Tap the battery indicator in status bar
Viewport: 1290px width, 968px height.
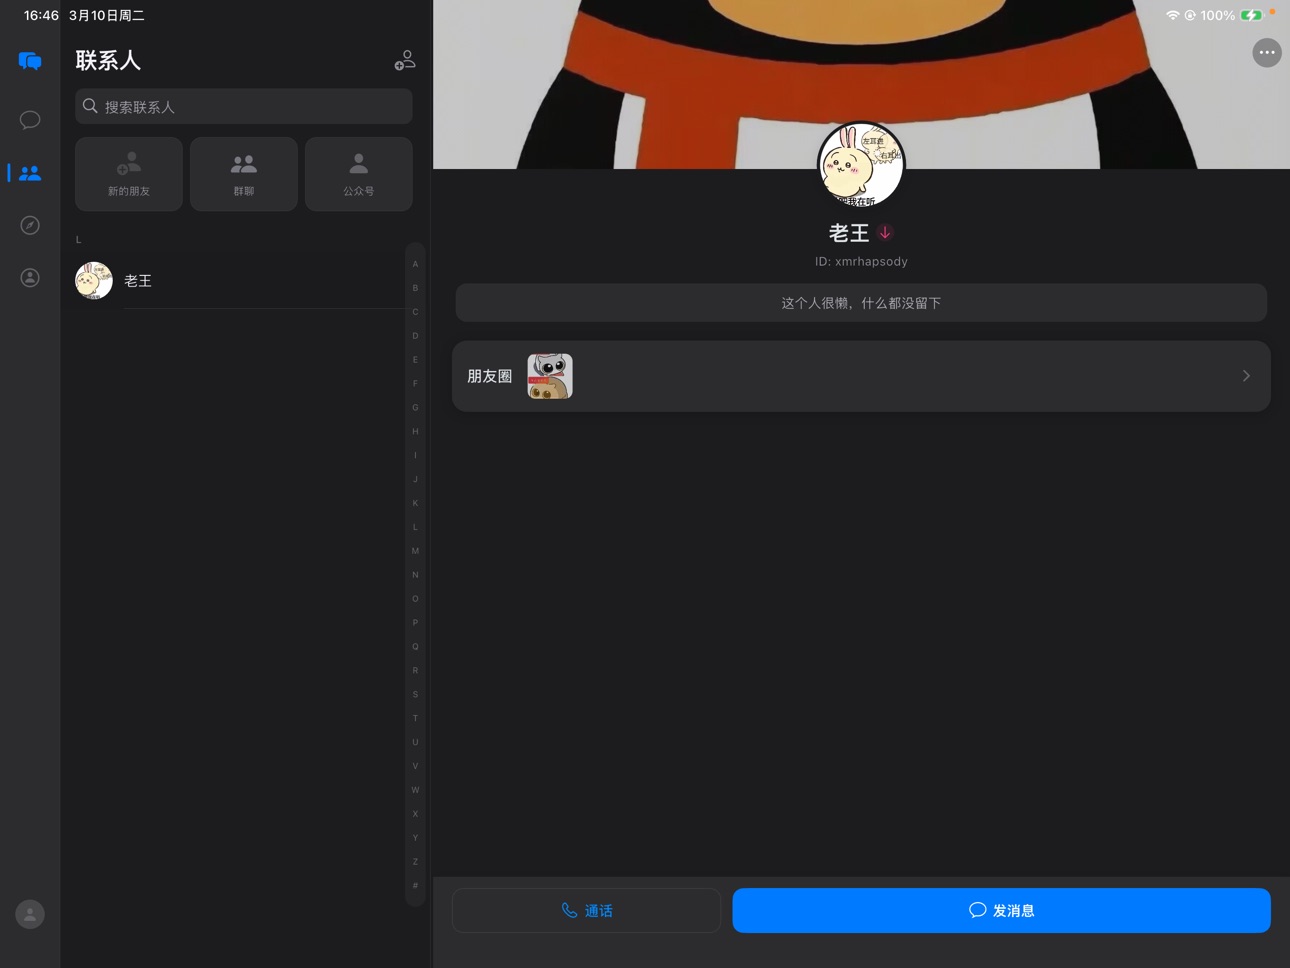pyautogui.click(x=1251, y=15)
